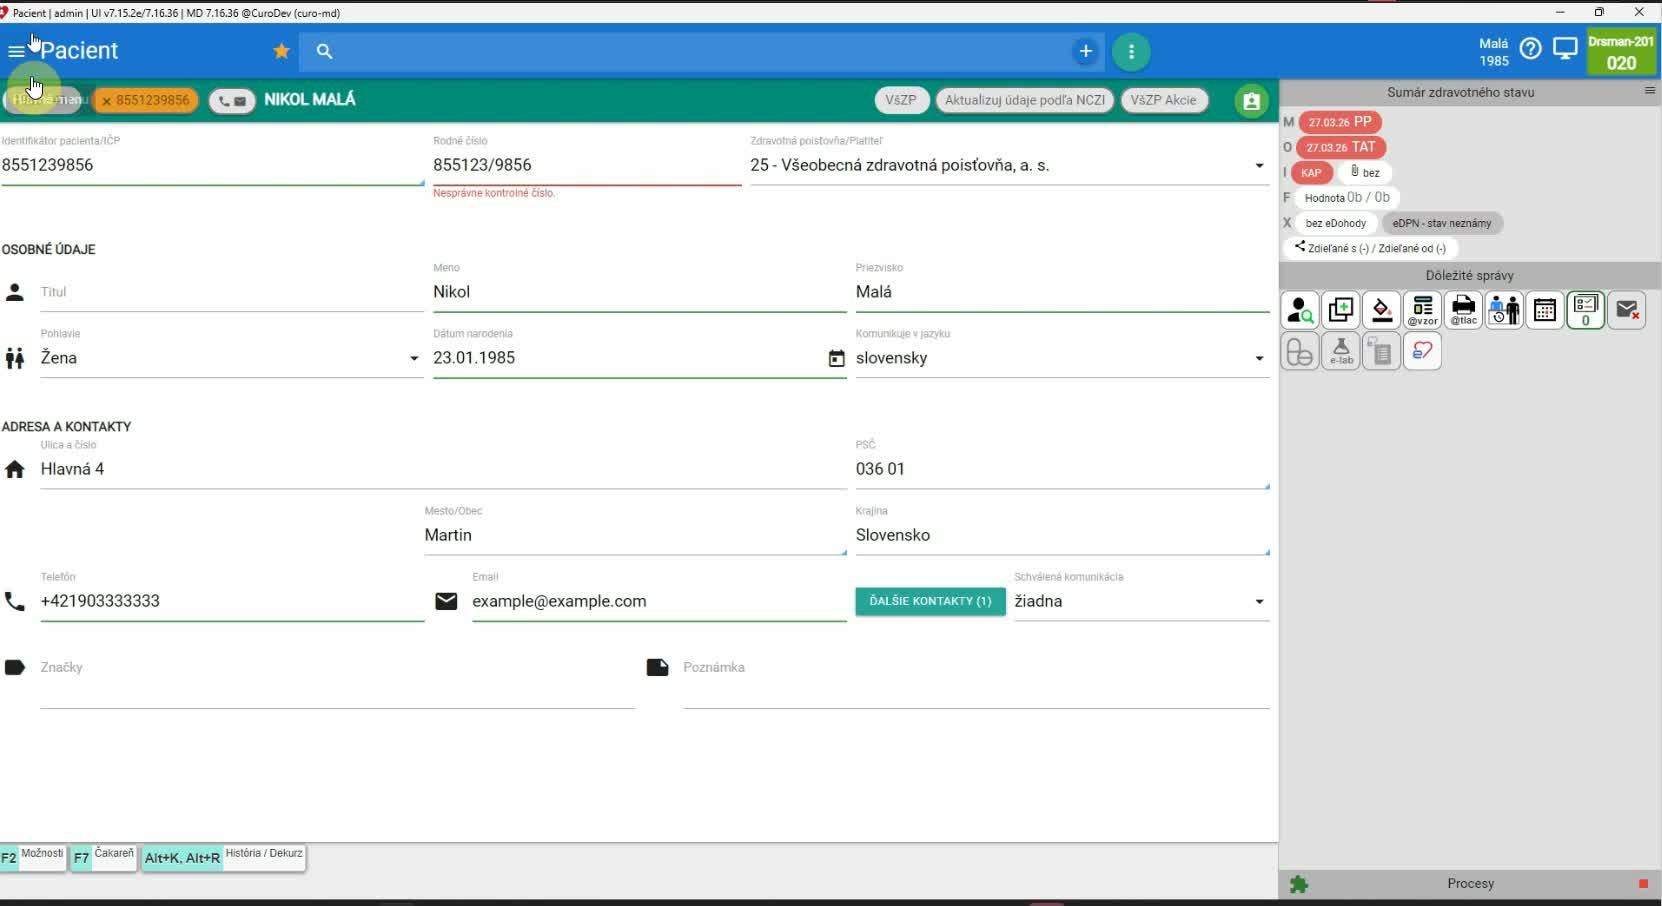Close the 8551239856 patient chip
Screen dimensions: 1662x906
pyautogui.click(x=107, y=101)
